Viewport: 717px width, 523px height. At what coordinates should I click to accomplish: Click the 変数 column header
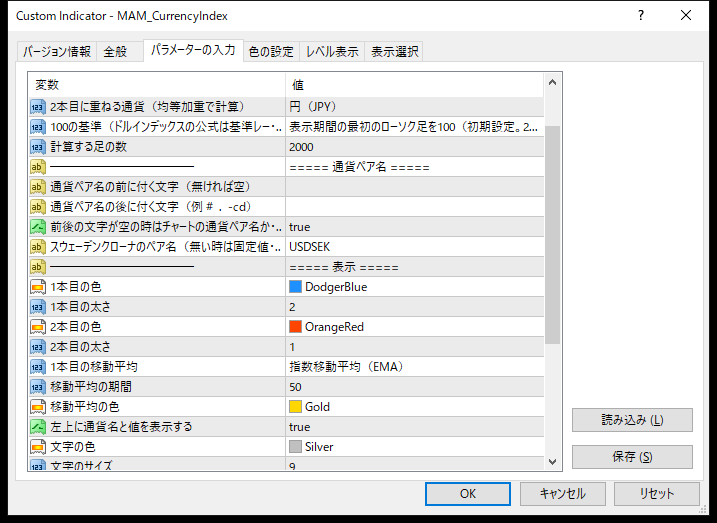(x=157, y=85)
